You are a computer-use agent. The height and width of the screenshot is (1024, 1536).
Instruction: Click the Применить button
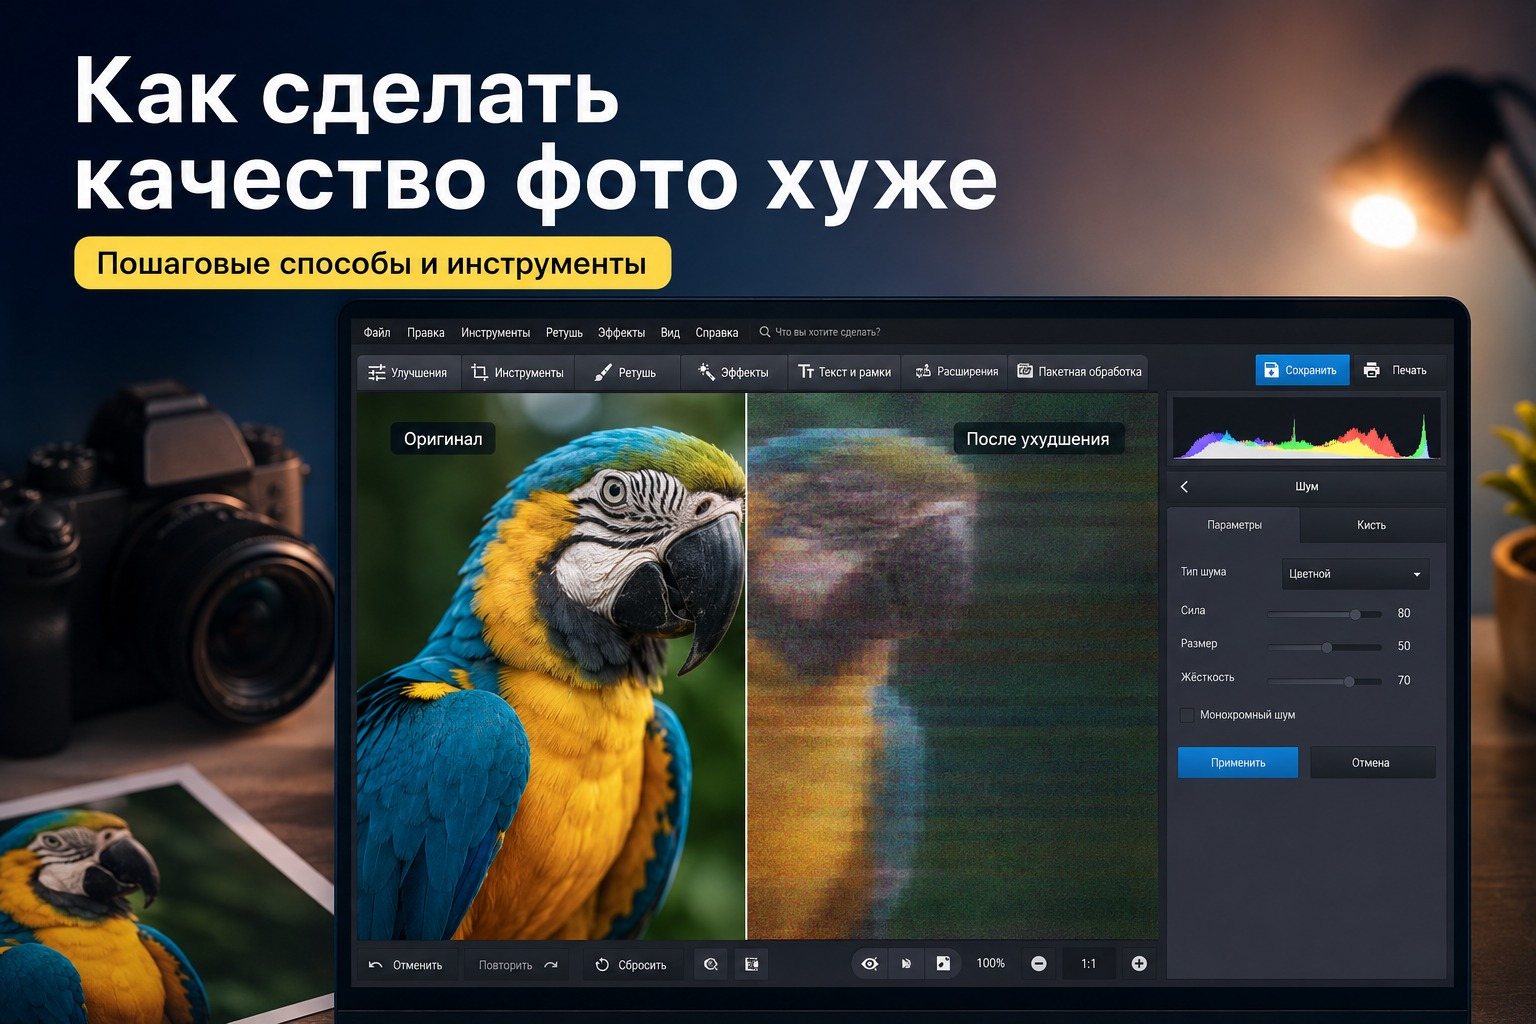click(1238, 762)
